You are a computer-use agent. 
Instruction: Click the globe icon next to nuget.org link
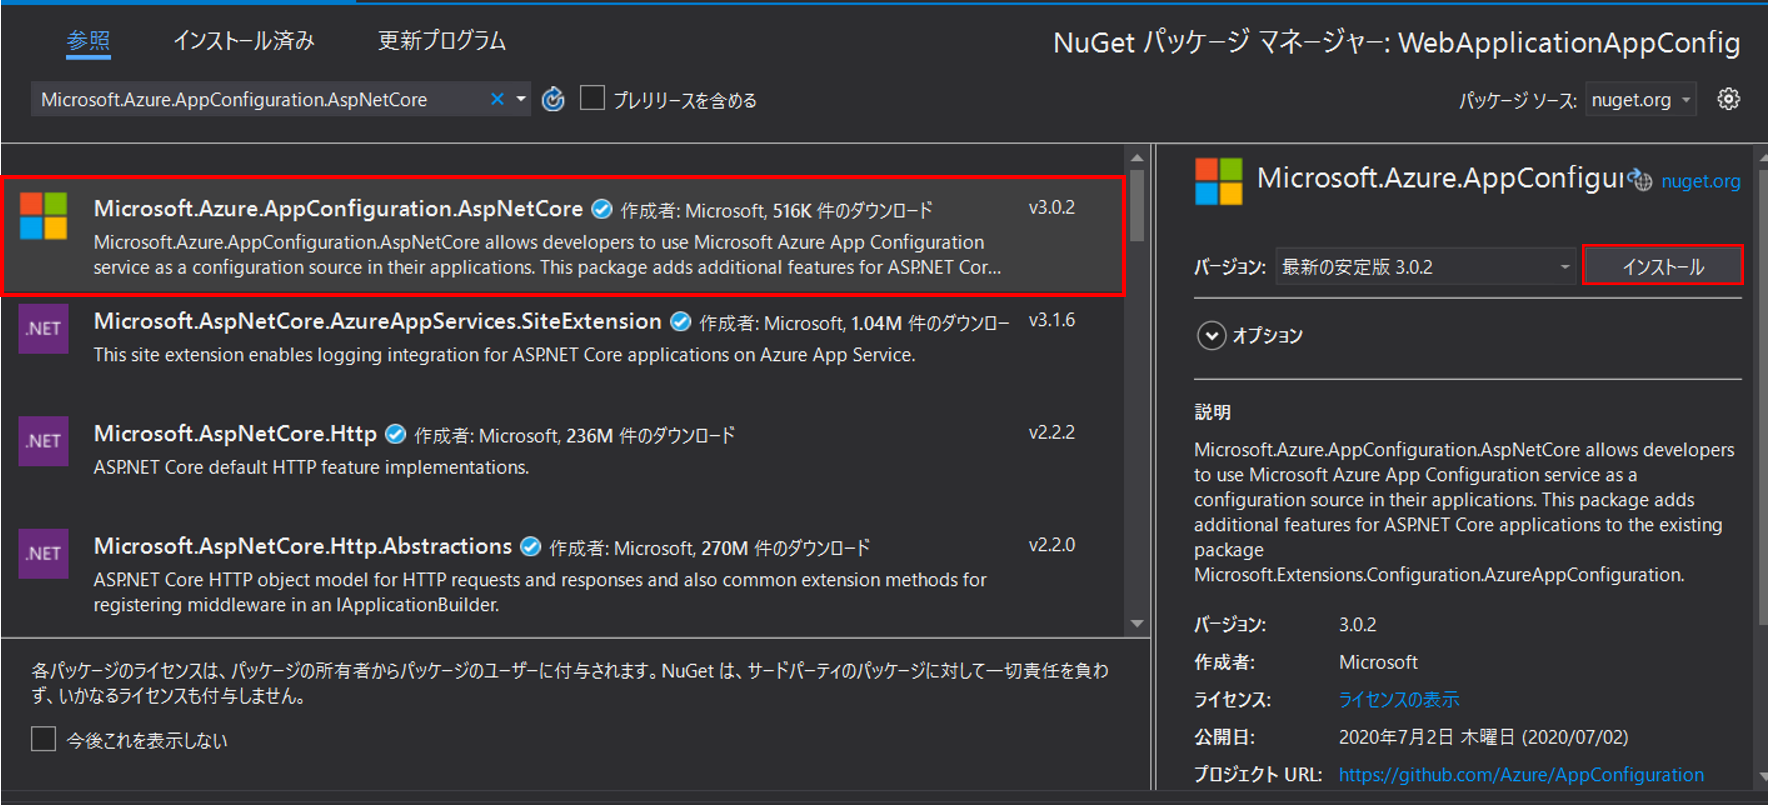(x=1641, y=180)
